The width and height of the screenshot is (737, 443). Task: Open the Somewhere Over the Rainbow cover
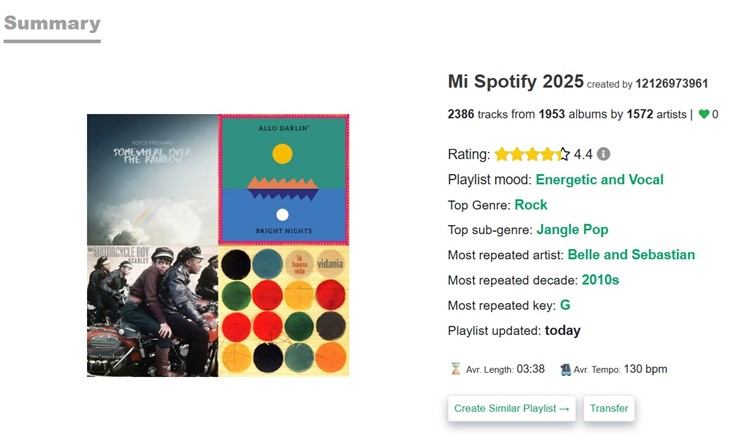click(152, 180)
